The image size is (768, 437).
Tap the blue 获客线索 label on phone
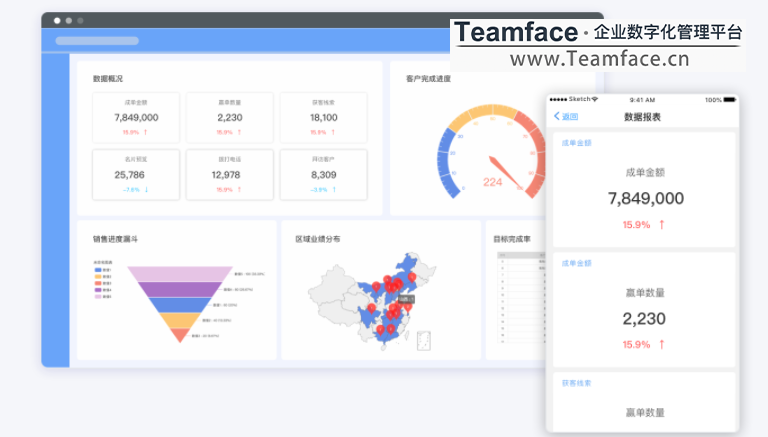click(x=576, y=383)
